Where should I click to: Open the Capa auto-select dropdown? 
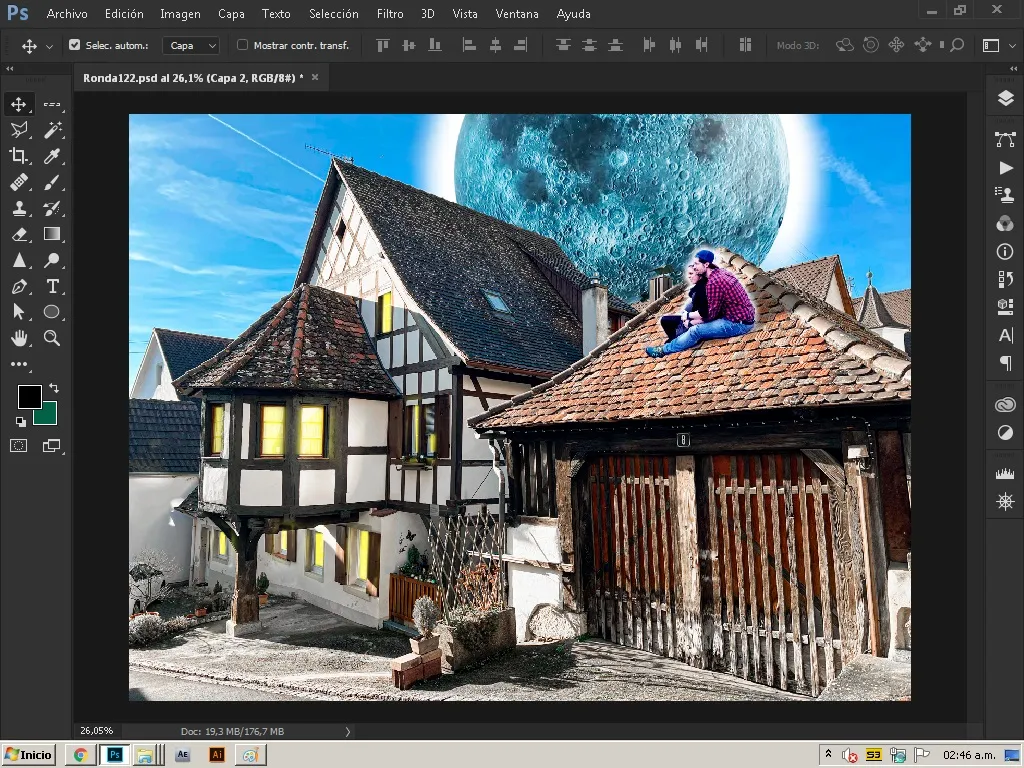click(191, 45)
